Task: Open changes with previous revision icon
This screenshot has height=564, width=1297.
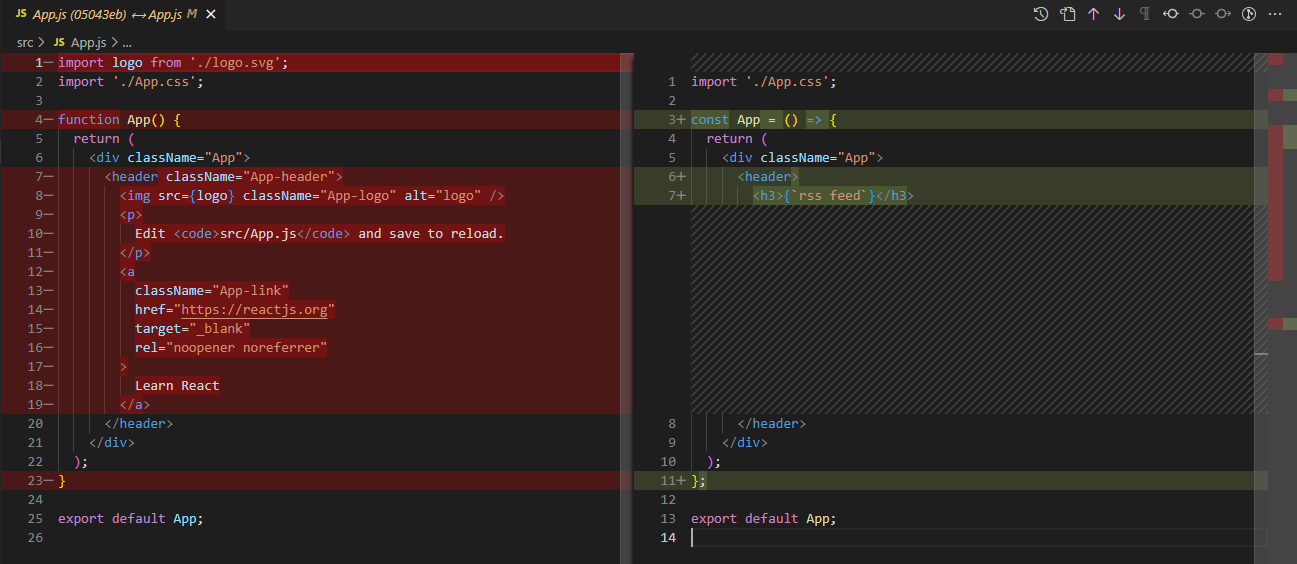Action: [1171, 14]
